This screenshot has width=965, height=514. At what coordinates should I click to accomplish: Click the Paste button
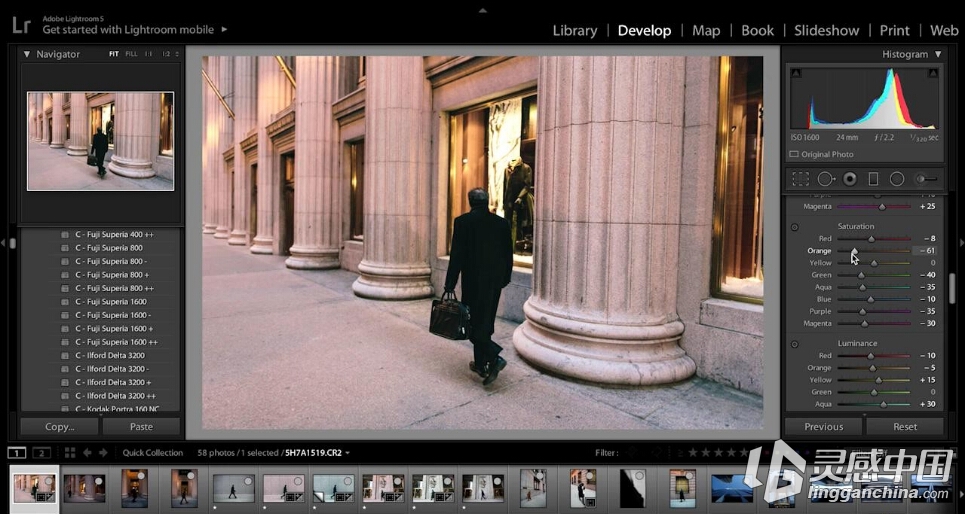click(x=142, y=427)
